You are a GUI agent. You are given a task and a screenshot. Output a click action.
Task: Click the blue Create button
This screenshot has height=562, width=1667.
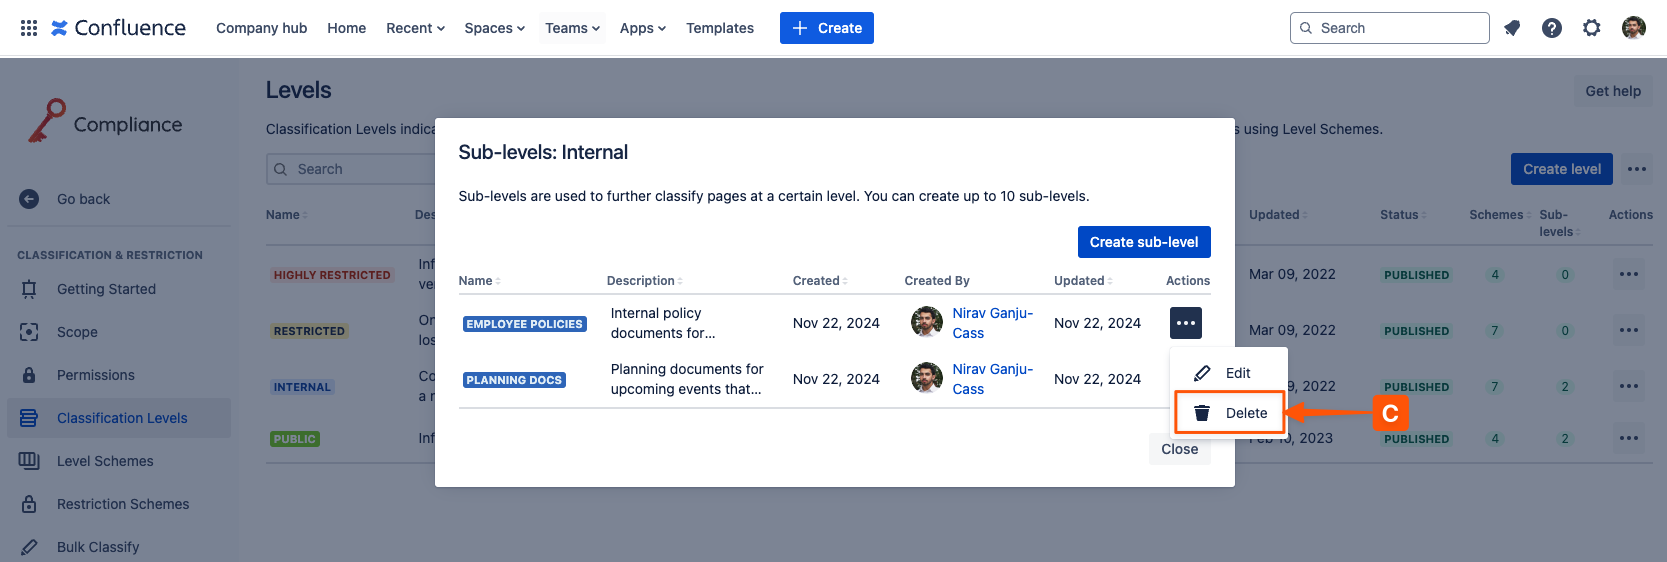826,28
